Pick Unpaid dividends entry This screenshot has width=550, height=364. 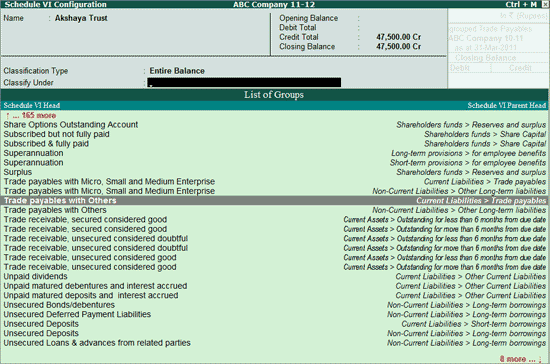tap(275, 276)
